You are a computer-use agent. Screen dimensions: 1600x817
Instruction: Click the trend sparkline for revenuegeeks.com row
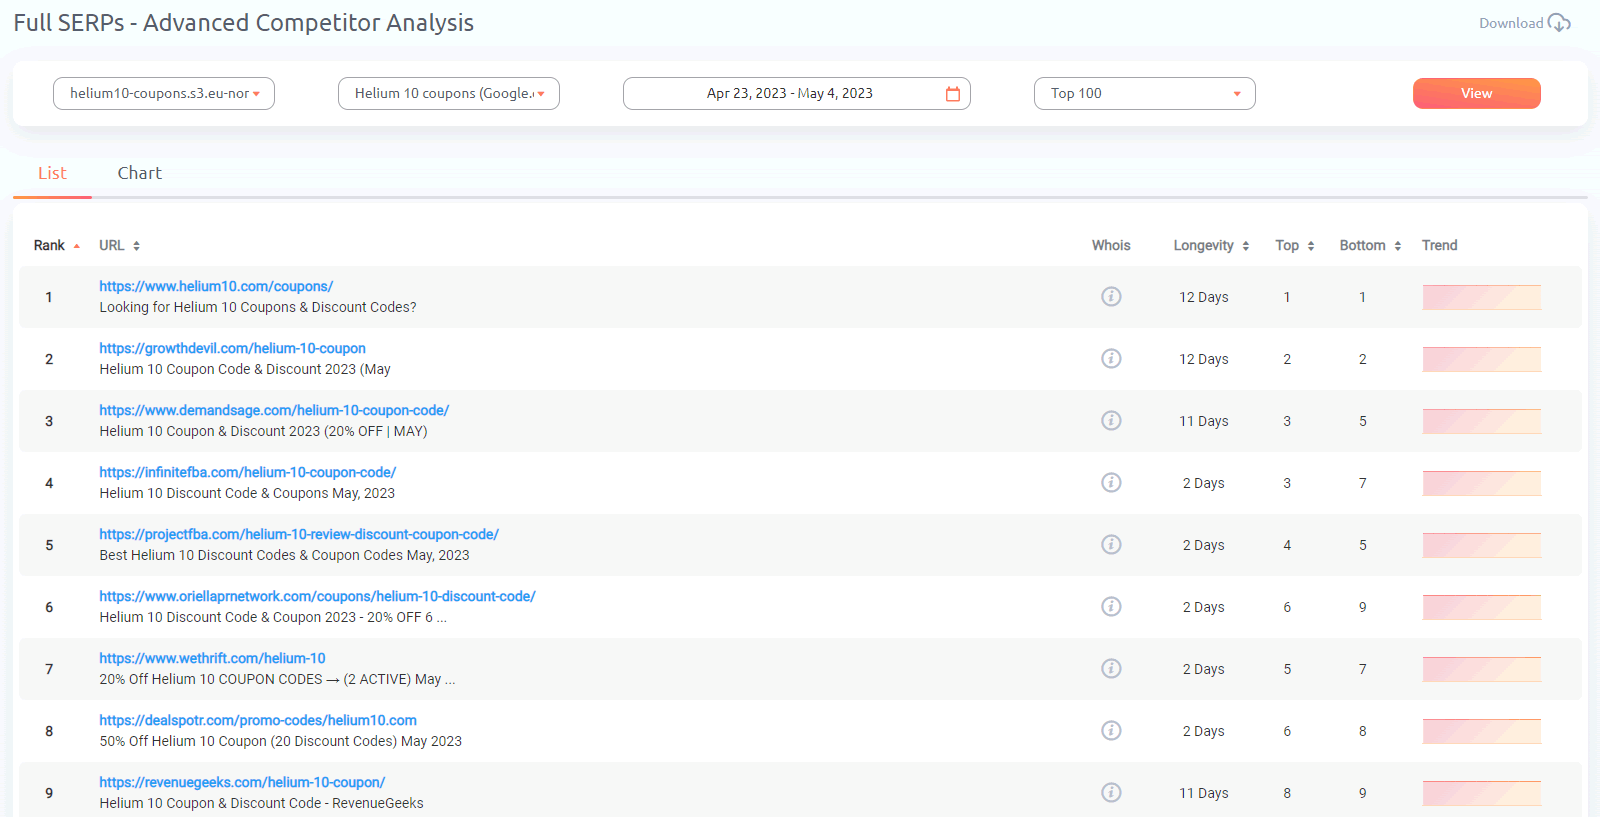(x=1481, y=793)
